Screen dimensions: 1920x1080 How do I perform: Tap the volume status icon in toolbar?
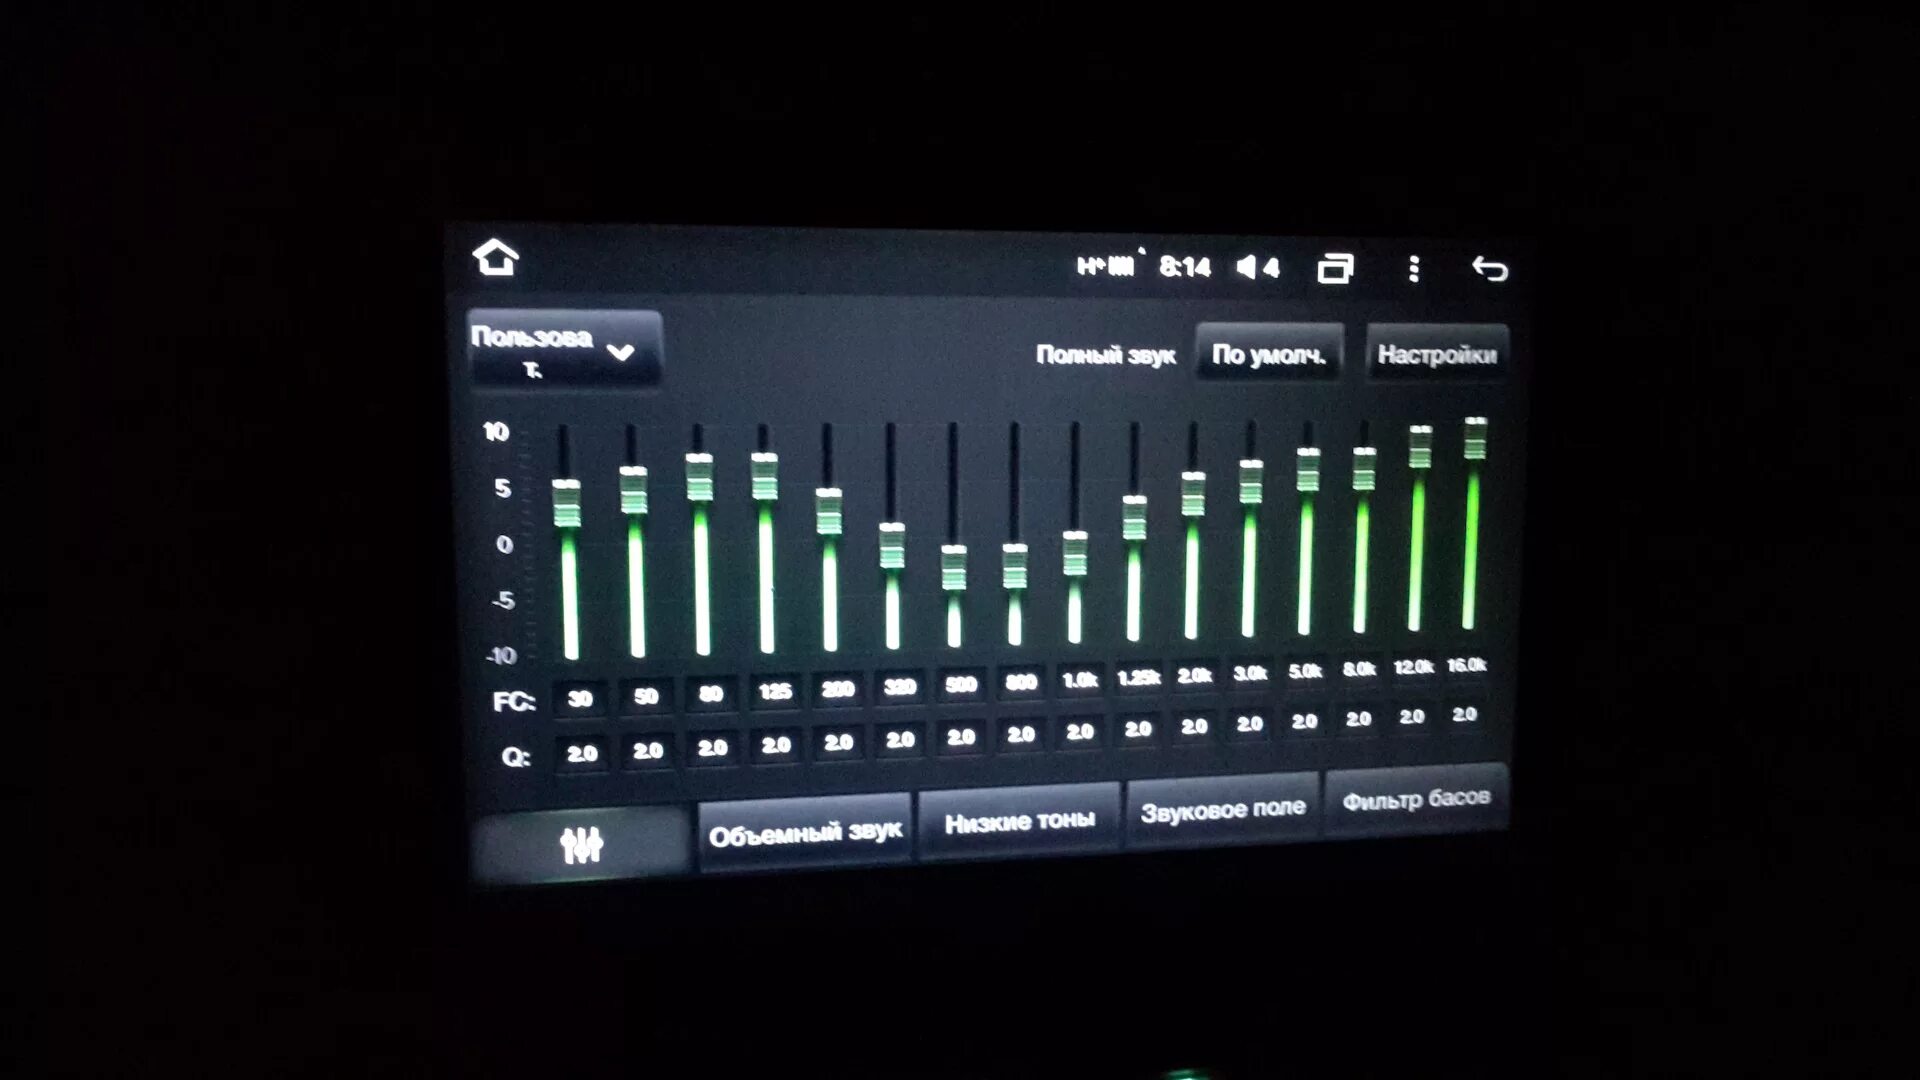pos(1259,270)
